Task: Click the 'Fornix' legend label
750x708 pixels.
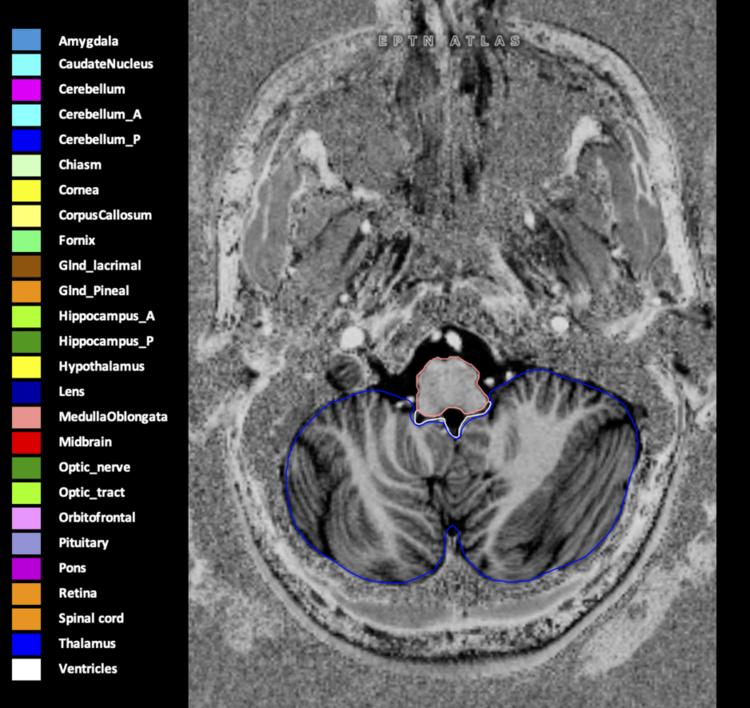Action: (x=77, y=240)
